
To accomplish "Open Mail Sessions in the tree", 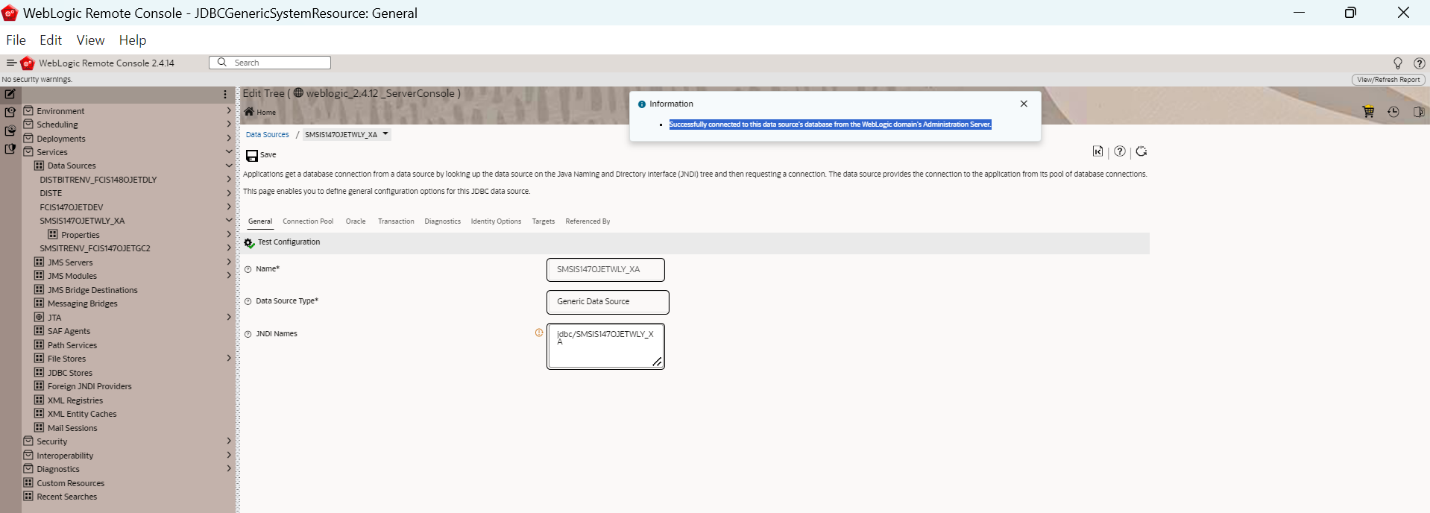I will coord(72,428).
